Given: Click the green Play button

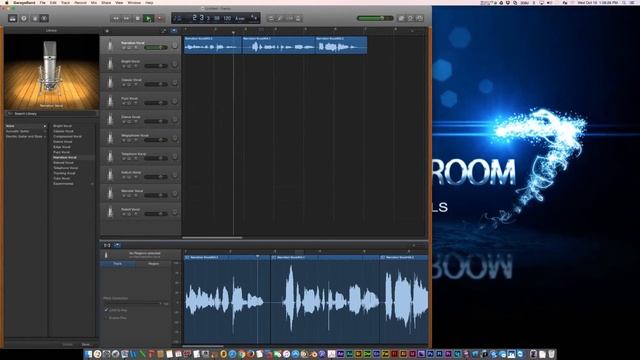Looking at the screenshot, I should [x=148, y=18].
